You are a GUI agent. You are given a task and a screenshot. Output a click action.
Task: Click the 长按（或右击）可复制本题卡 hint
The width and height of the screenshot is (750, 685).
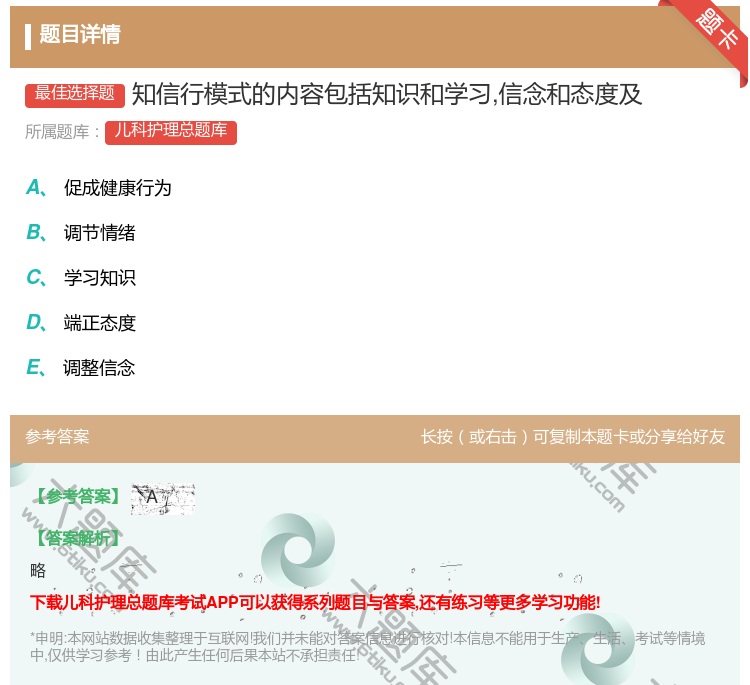point(573,437)
